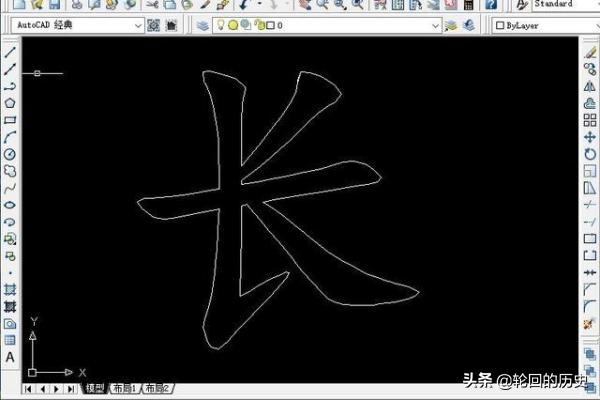Click the My Workspace icon
This screenshot has height=400, width=600.
[171, 26]
